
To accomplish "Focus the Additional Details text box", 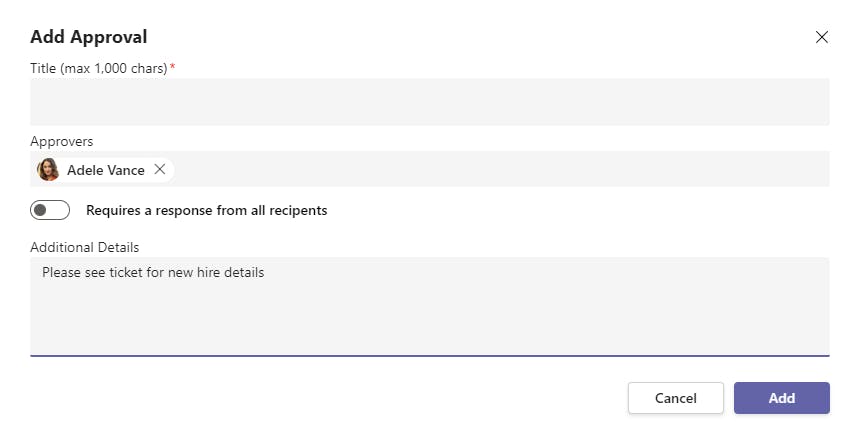I will [x=430, y=315].
